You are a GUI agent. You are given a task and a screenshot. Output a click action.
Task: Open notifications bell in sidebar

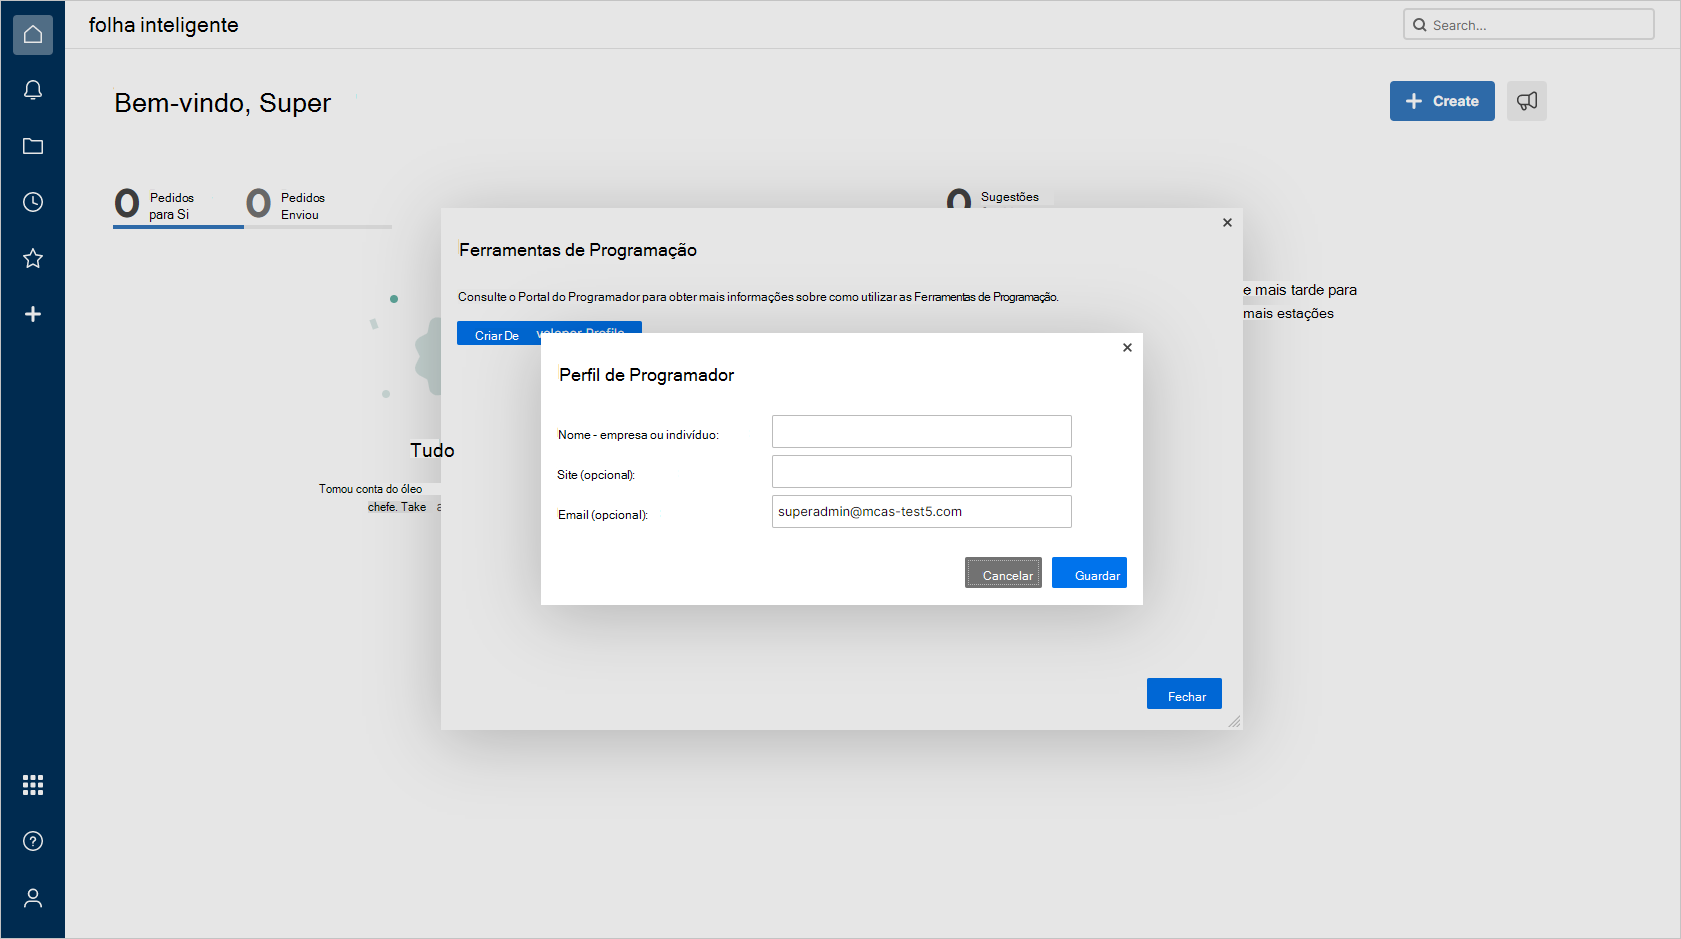click(33, 91)
